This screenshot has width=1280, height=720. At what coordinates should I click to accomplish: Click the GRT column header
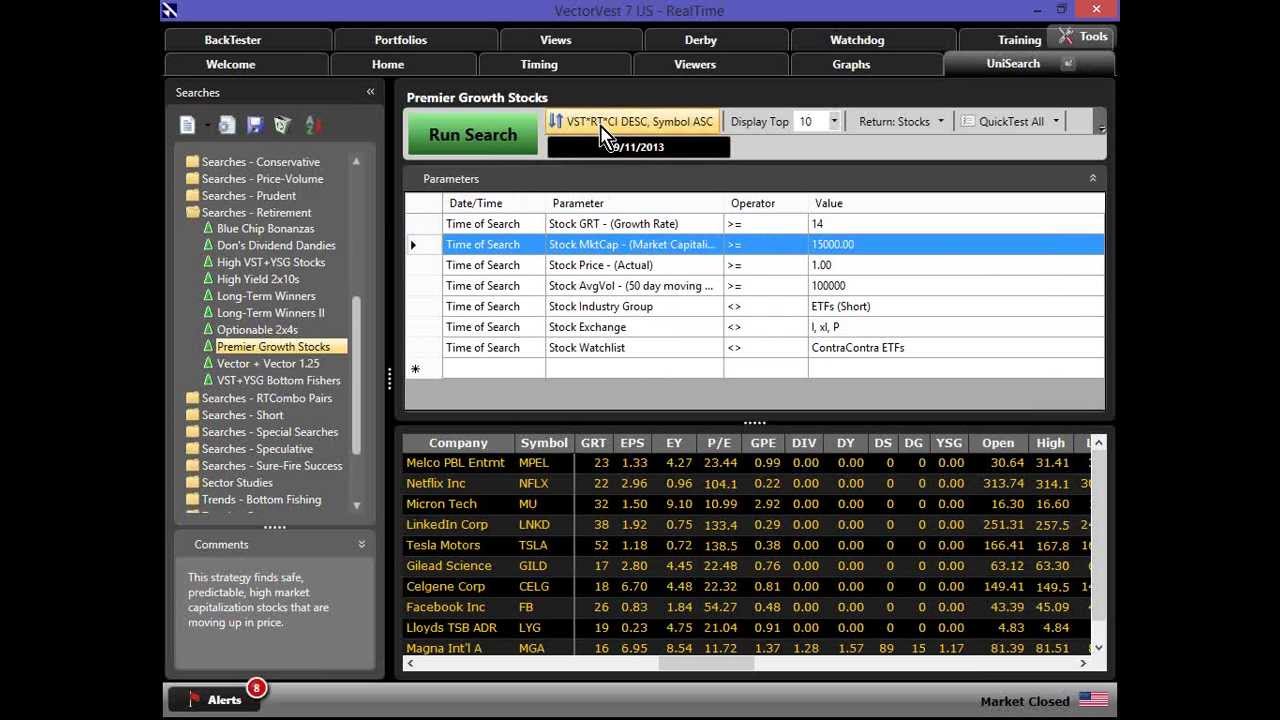(x=593, y=443)
